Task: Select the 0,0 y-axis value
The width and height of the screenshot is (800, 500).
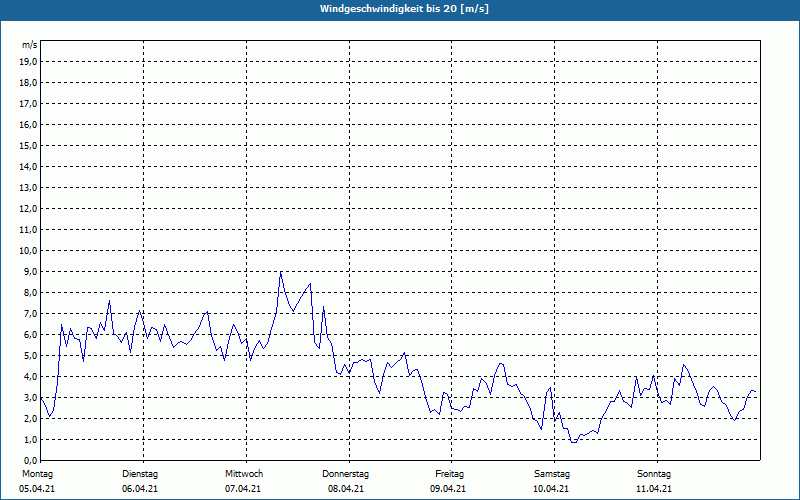Action: pos(31,460)
